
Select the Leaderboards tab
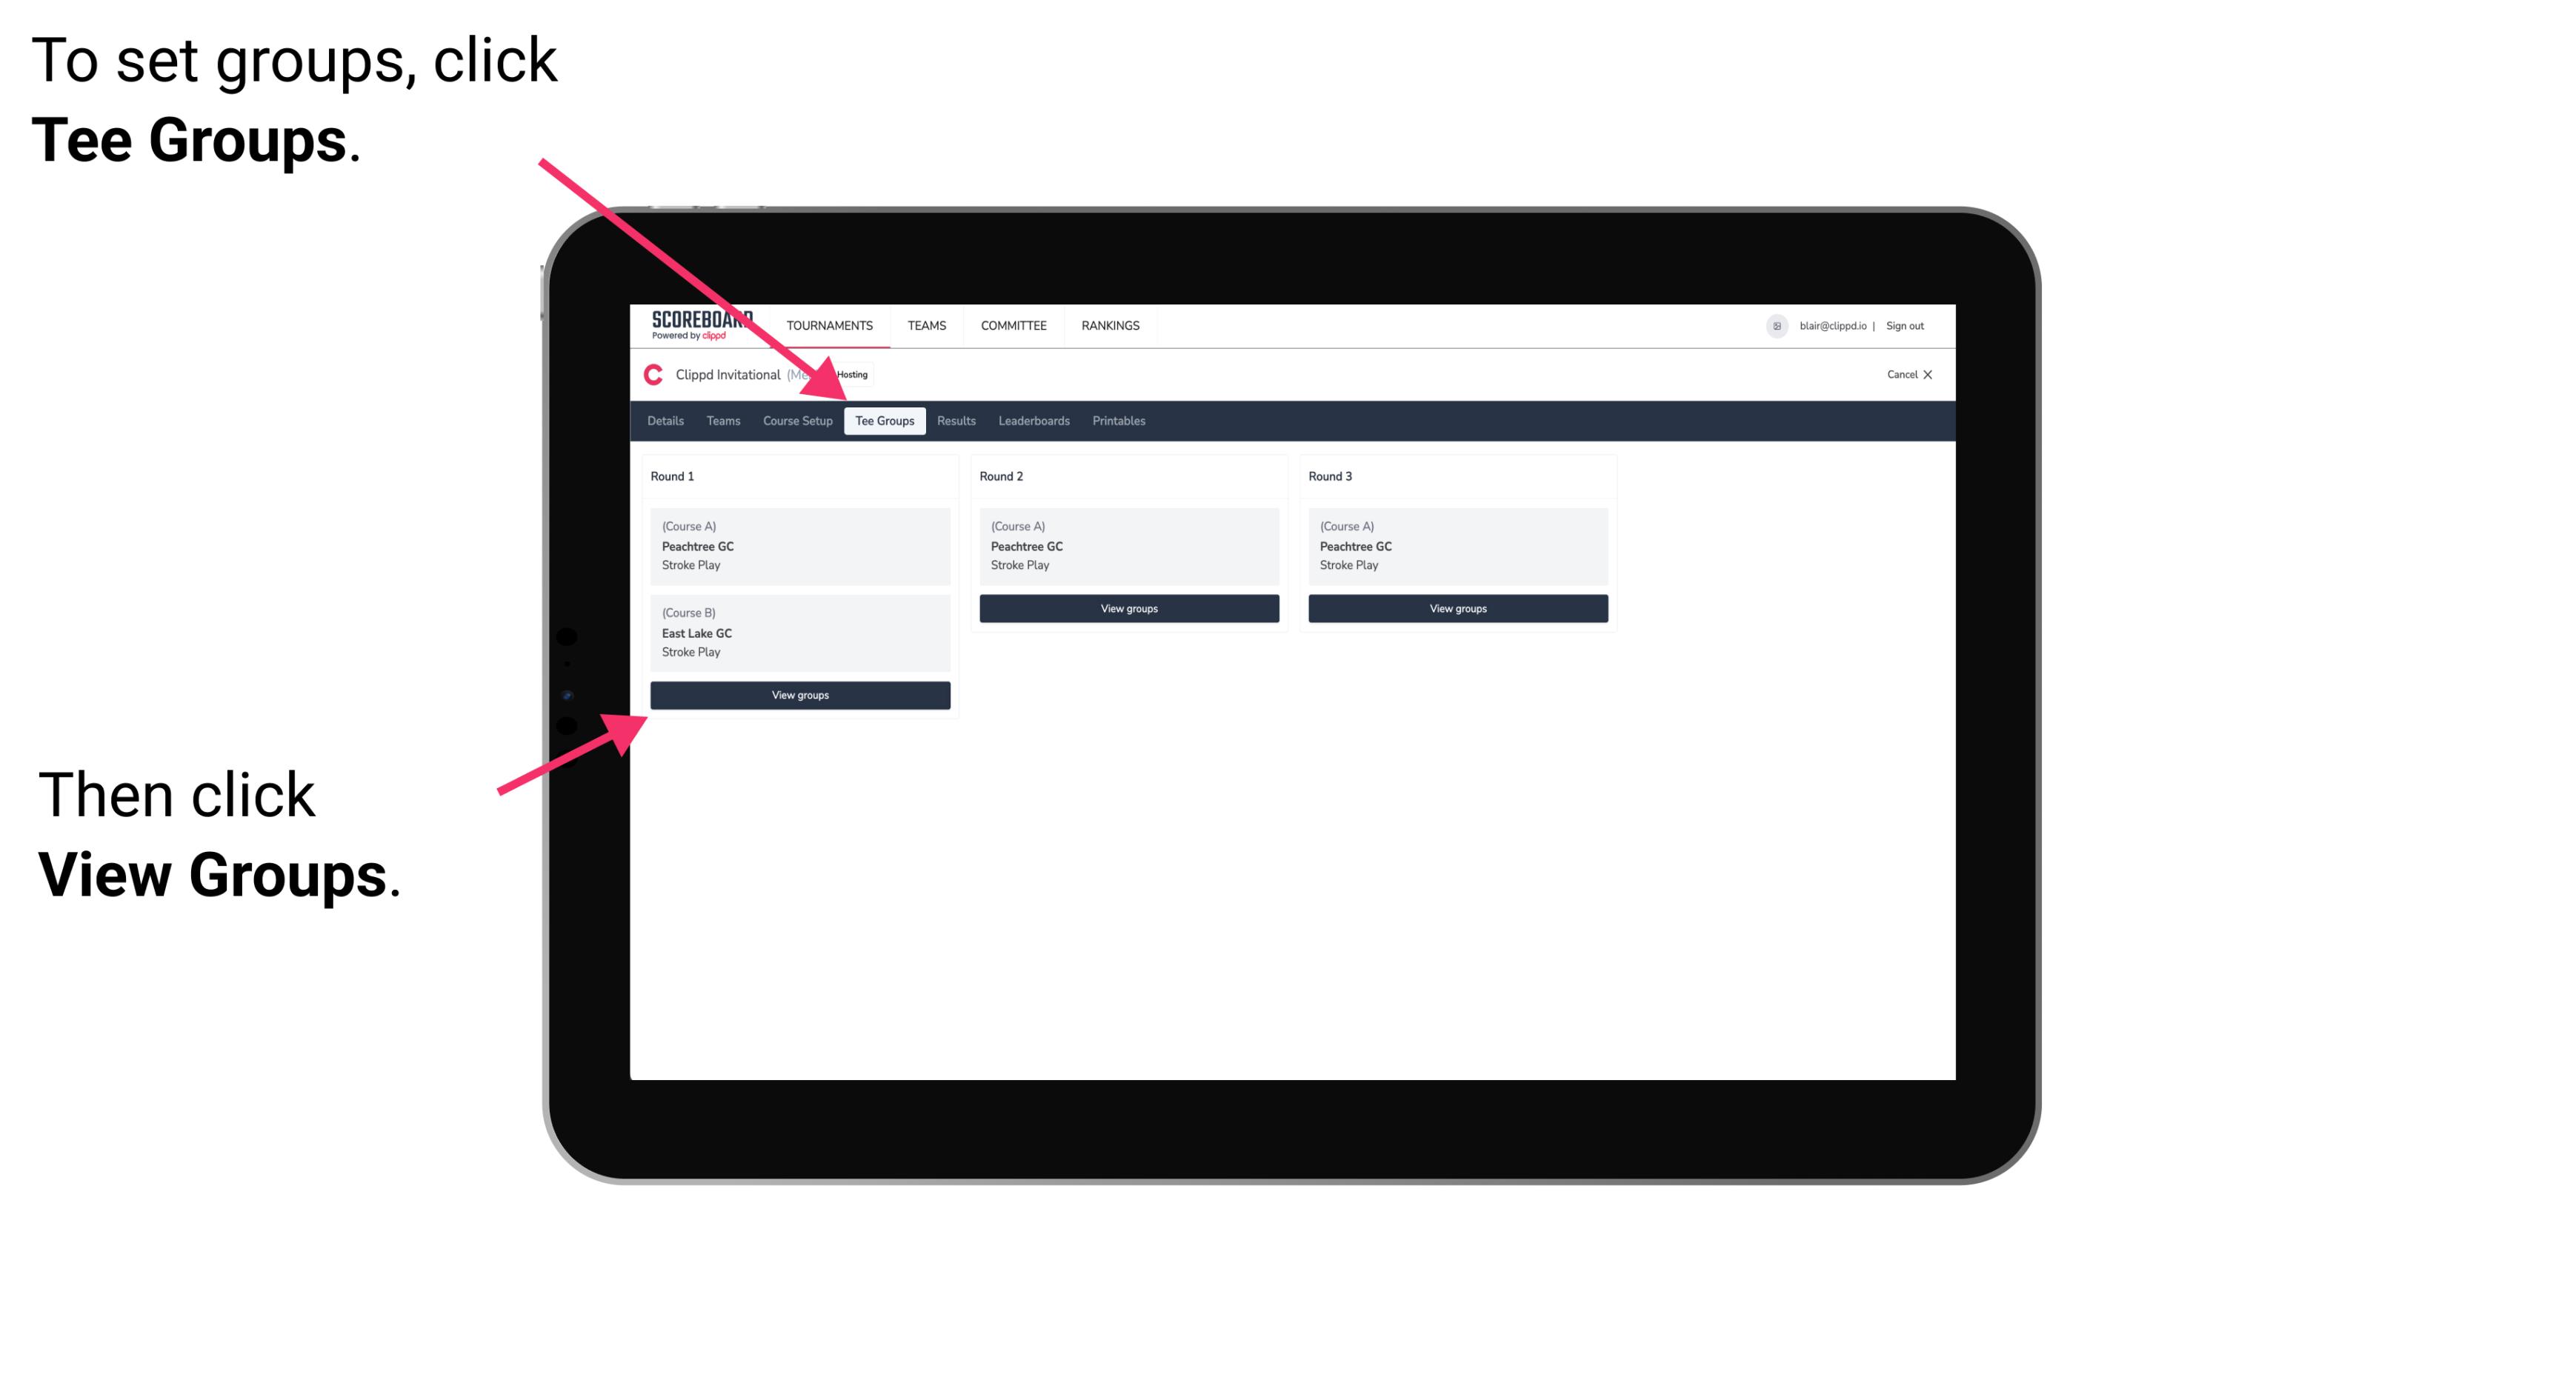tap(1031, 420)
